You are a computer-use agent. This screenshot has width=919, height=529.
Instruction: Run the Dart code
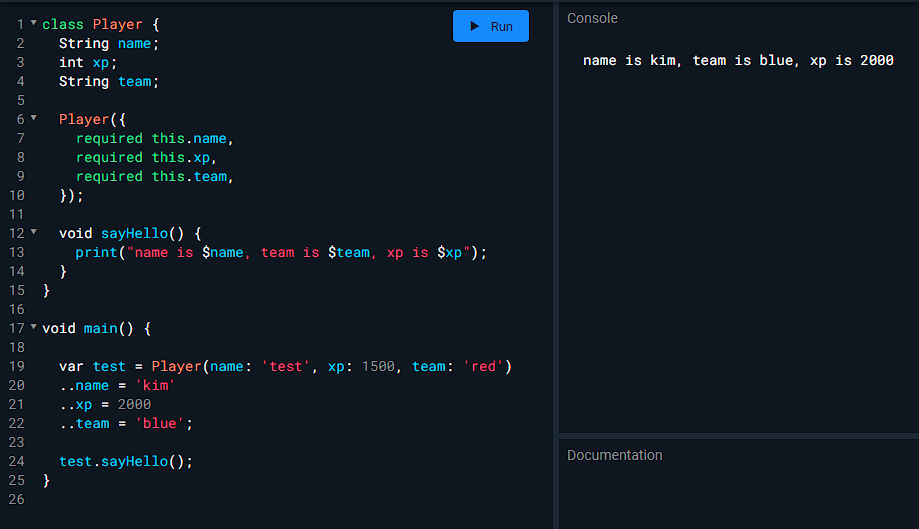click(491, 26)
